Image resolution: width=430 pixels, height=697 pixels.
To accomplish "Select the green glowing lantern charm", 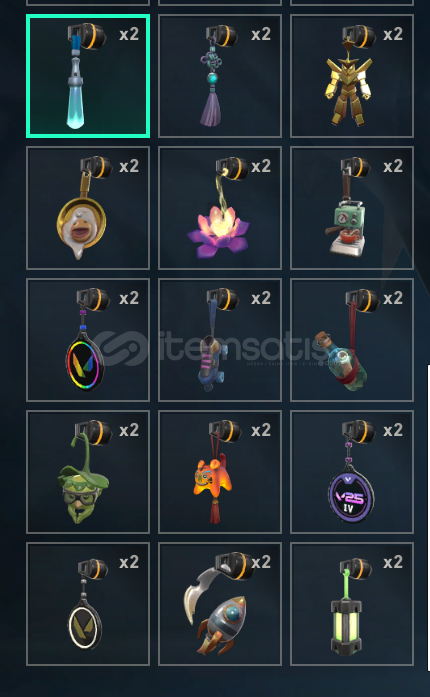I will pyautogui.click(x=352, y=604).
